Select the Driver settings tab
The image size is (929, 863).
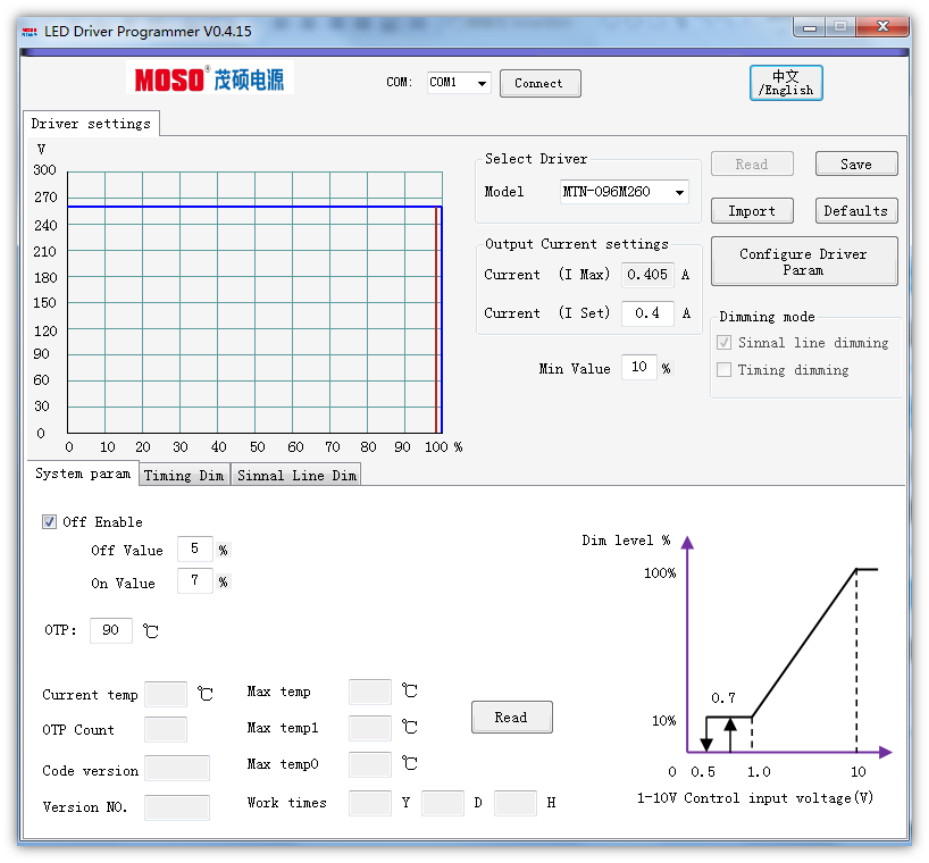91,123
